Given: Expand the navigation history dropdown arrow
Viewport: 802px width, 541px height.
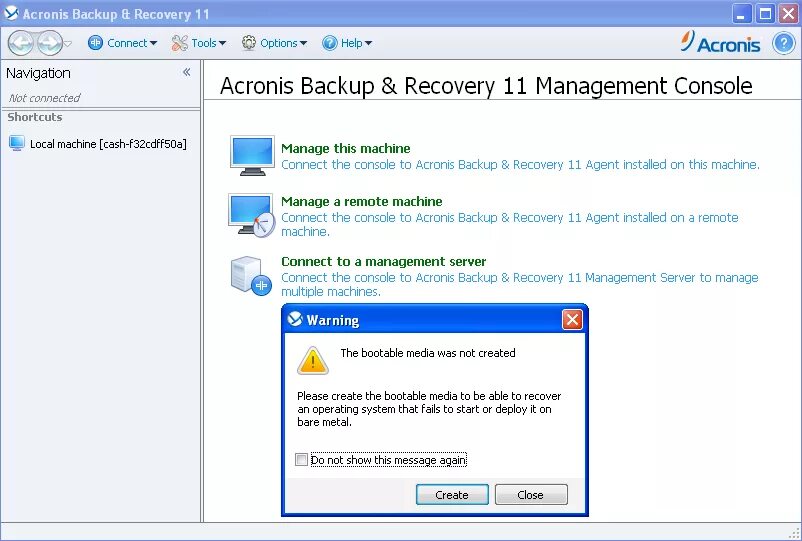Looking at the screenshot, I should [x=68, y=43].
